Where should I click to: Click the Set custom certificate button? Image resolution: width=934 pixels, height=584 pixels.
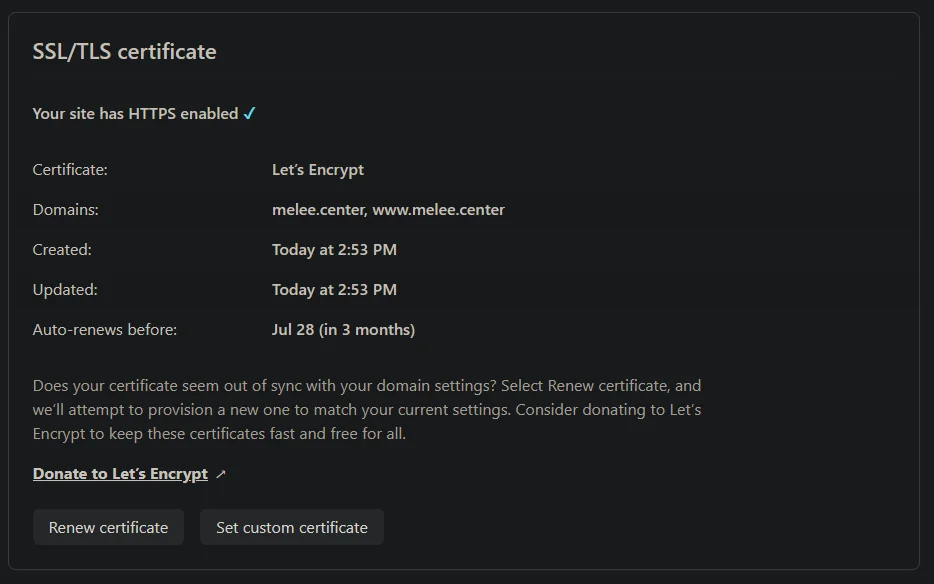point(291,527)
